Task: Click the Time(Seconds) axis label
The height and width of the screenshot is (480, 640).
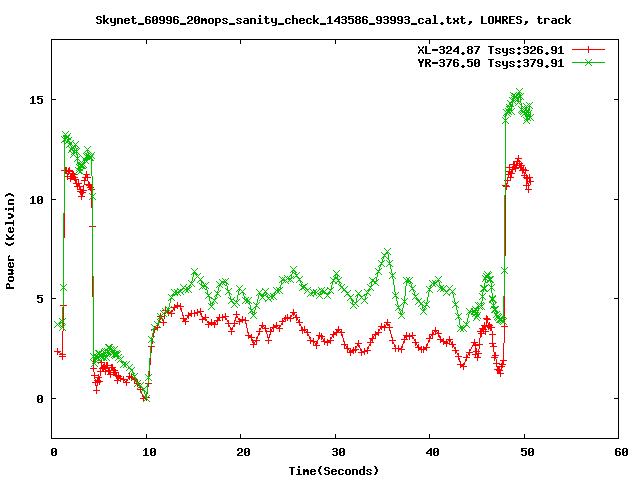Action: [x=333, y=470]
